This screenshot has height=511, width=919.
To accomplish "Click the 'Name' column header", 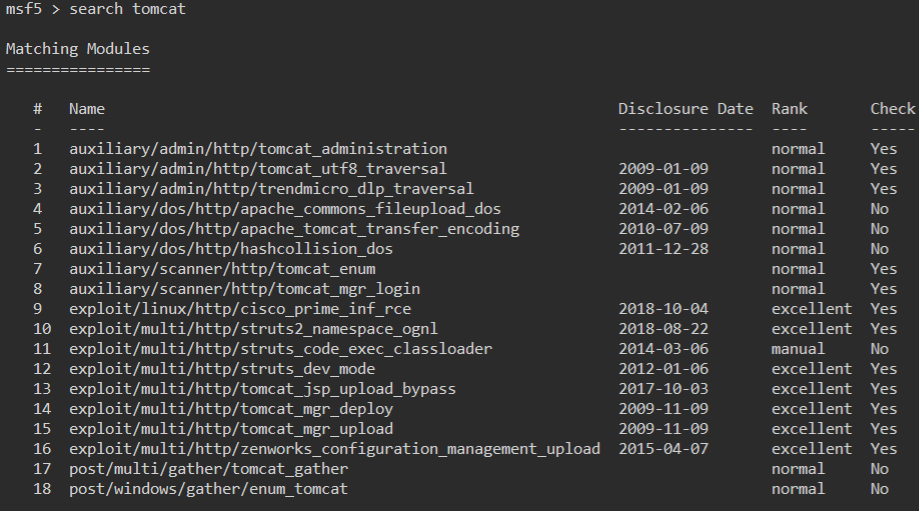I will point(87,109).
